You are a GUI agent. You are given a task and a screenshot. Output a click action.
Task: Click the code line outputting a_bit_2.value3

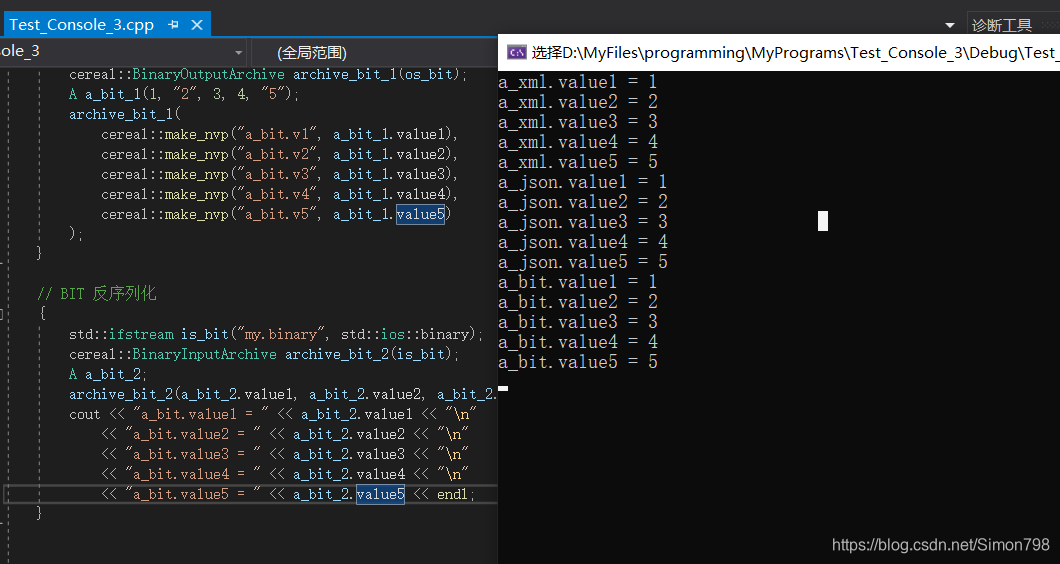click(285, 454)
